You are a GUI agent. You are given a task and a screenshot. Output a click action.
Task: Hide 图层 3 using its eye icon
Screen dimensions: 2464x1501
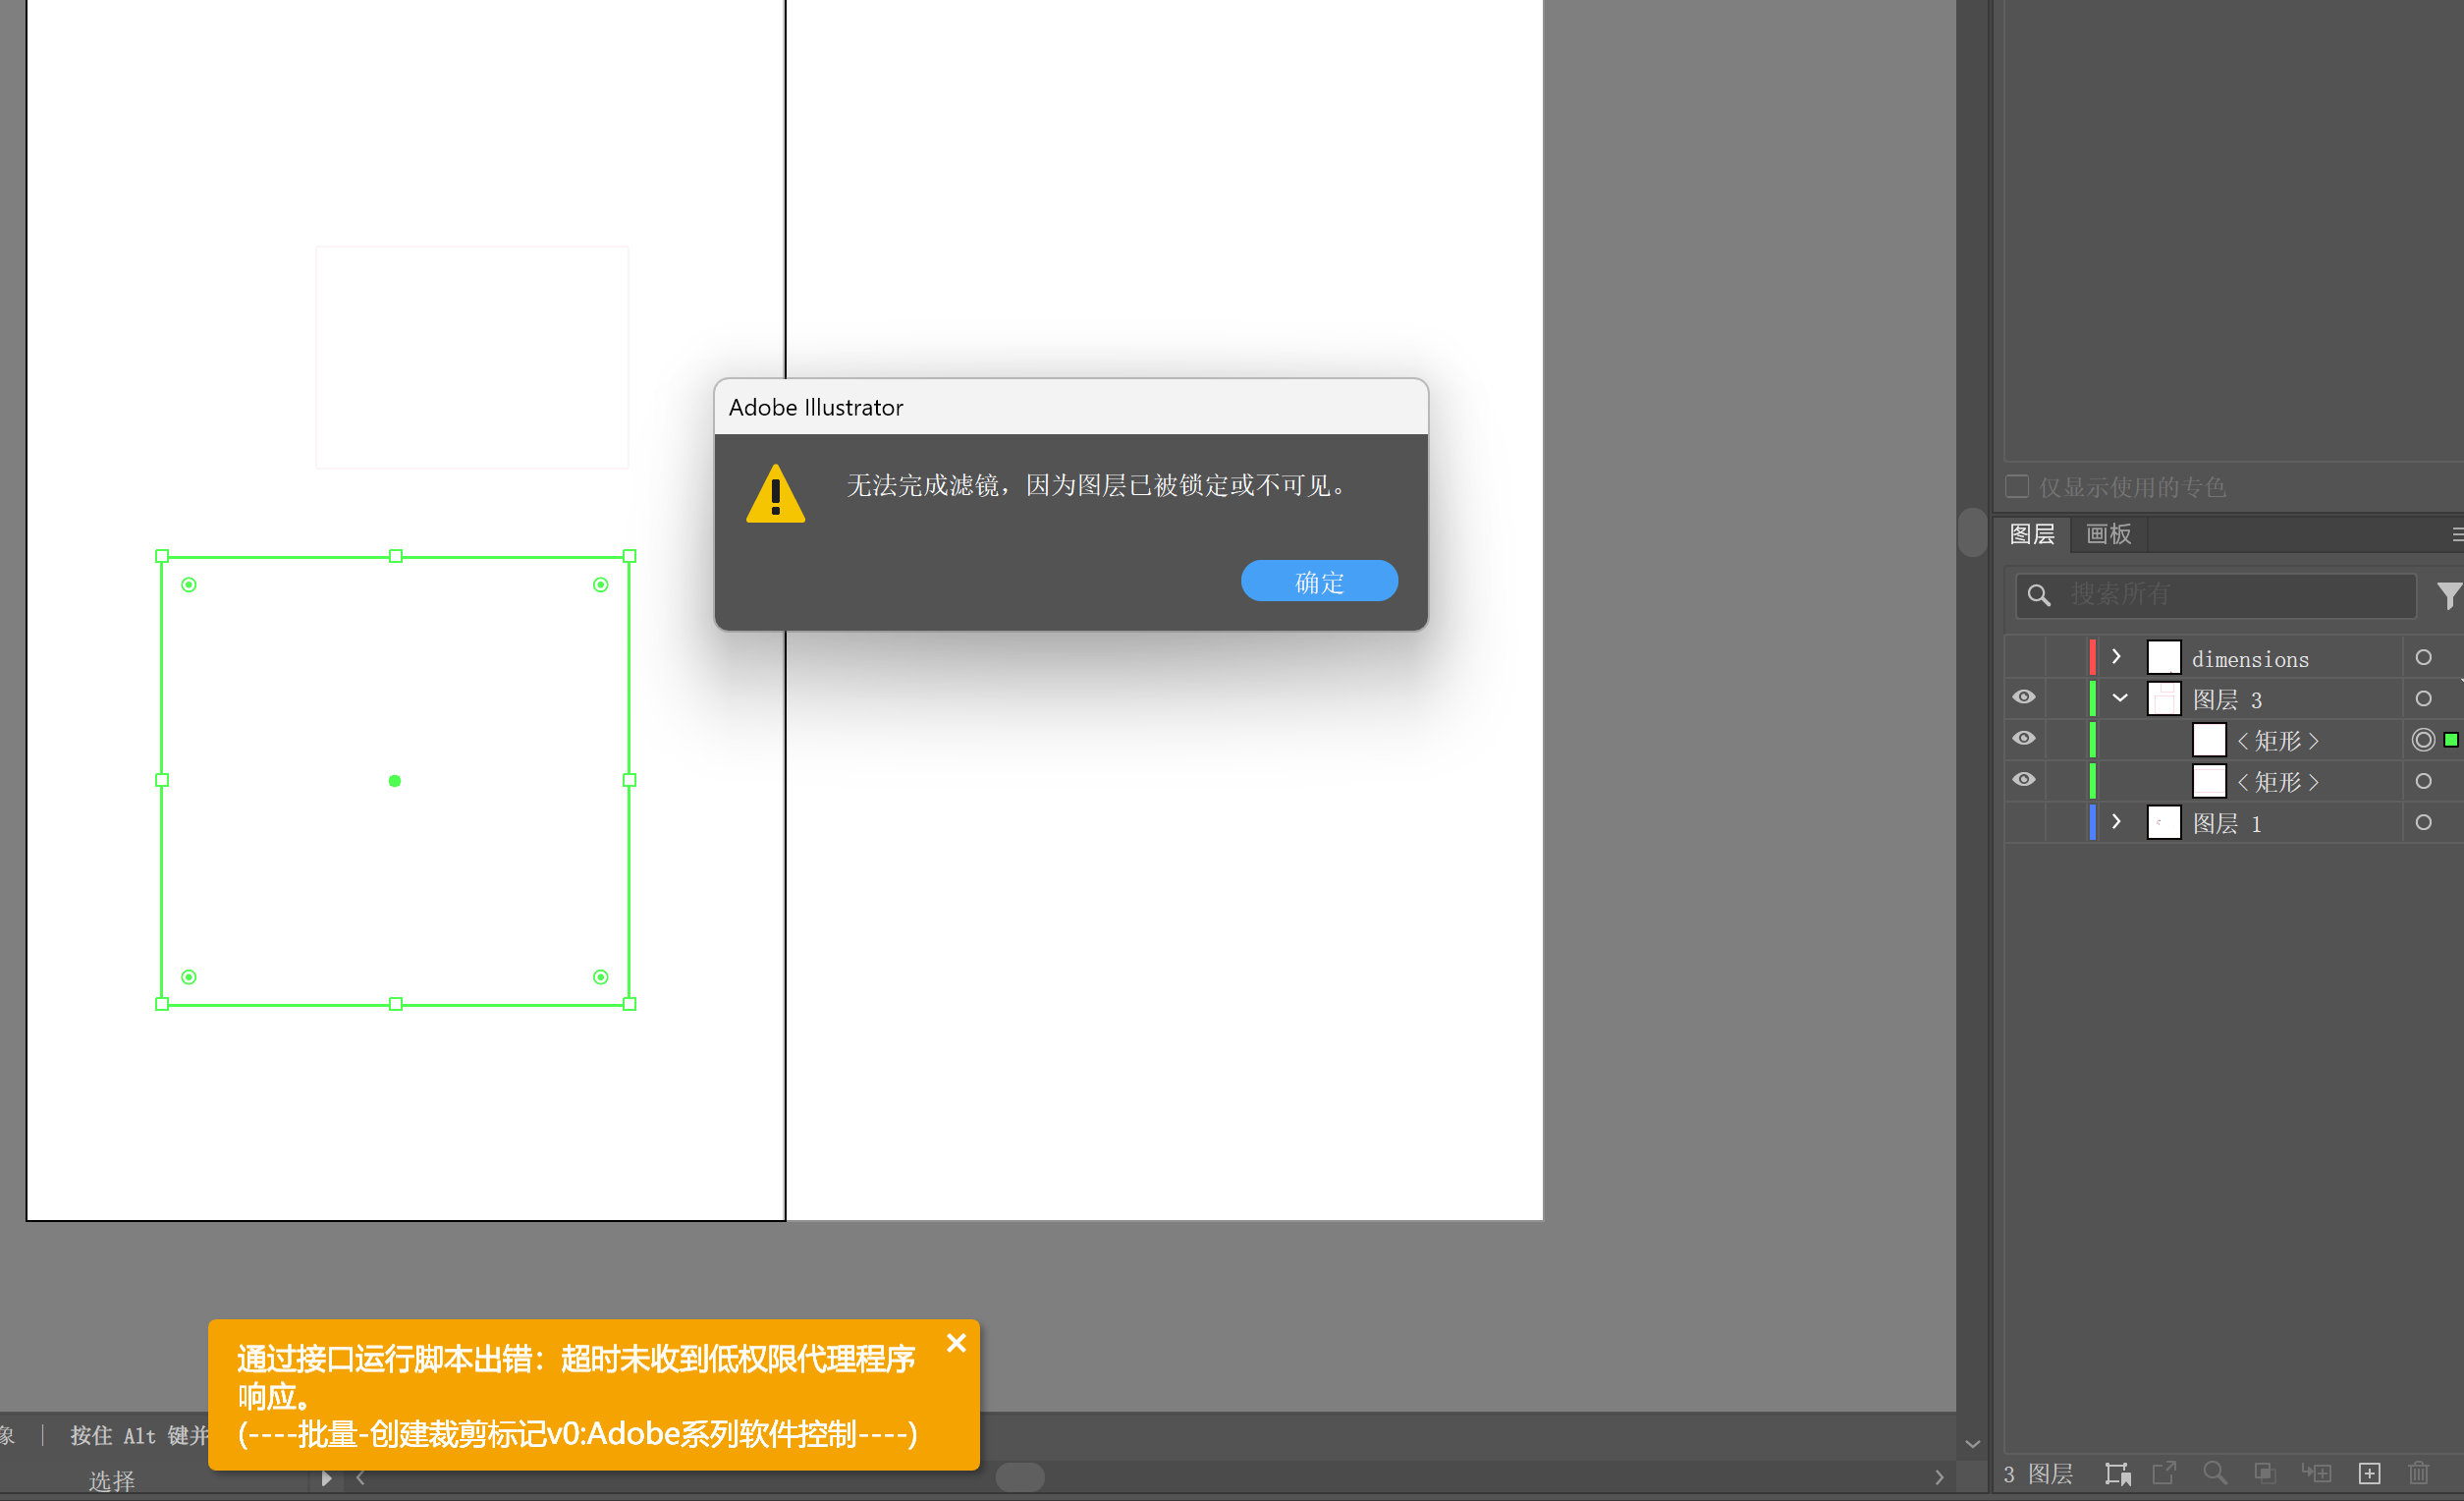(2023, 697)
